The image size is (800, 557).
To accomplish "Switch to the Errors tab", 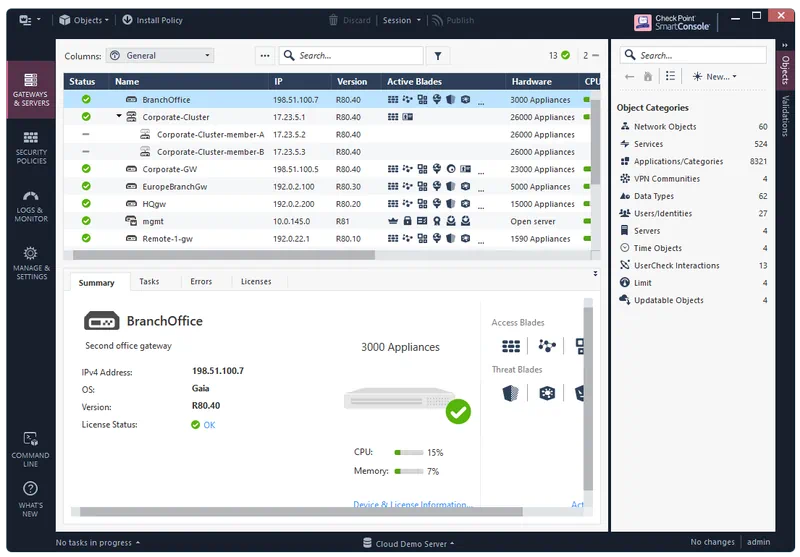I will click(201, 282).
